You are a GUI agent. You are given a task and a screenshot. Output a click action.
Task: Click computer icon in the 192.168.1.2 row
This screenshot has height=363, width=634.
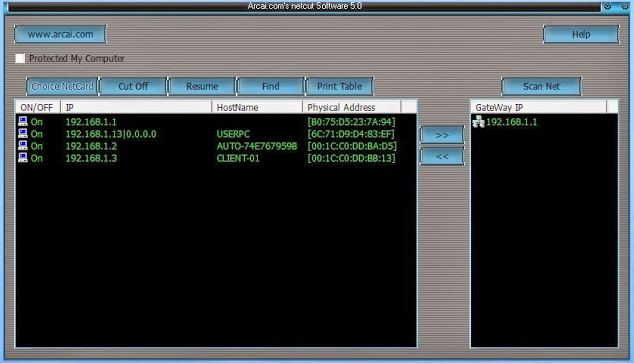[x=23, y=146]
